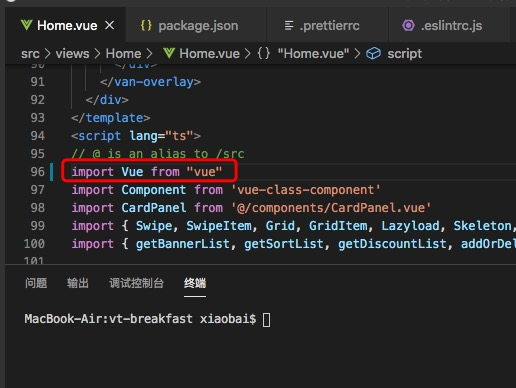This screenshot has height=388, width=516.
Task: Click the terminal prompt cursor
Action: (x=266, y=320)
